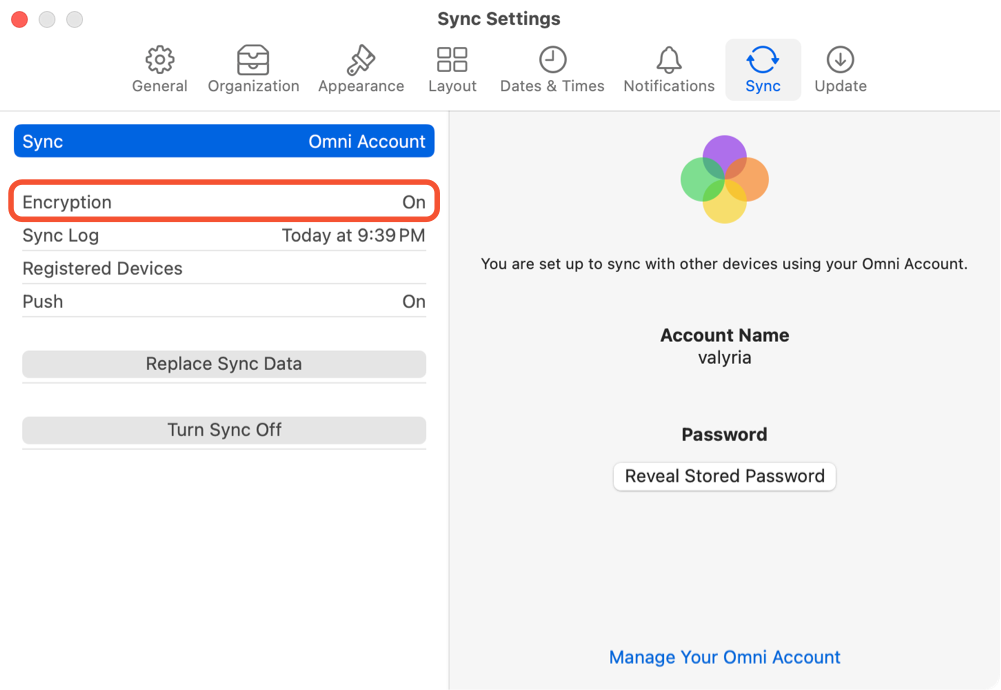Click the Password heading
The width and height of the screenshot is (1001, 690).
tap(725, 435)
